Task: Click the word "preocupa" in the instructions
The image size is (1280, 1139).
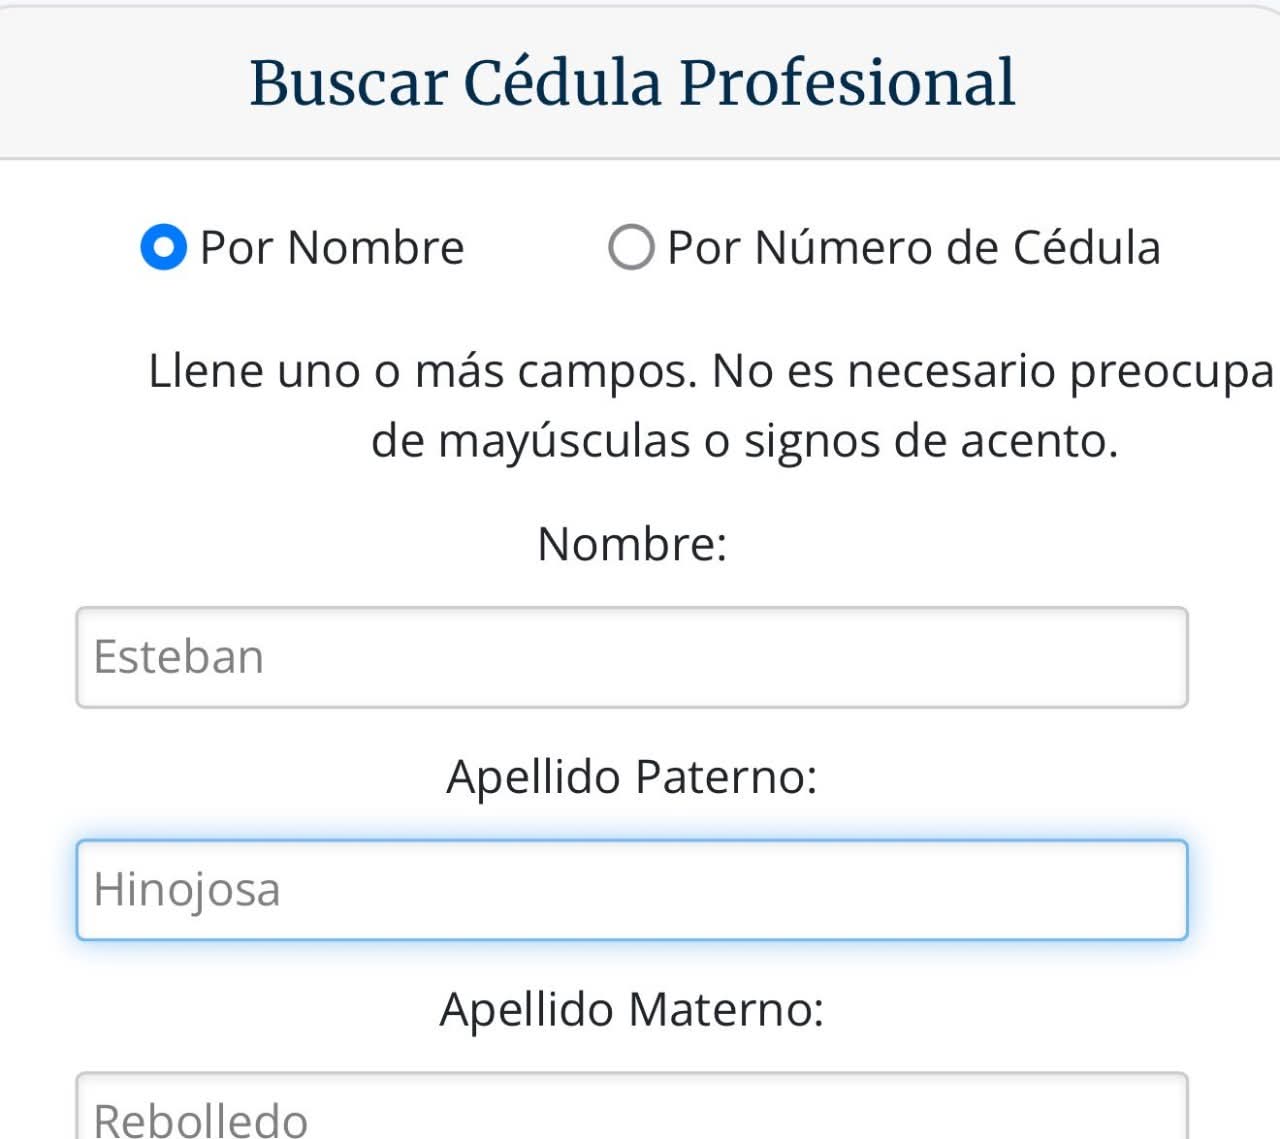Action: (1171, 372)
